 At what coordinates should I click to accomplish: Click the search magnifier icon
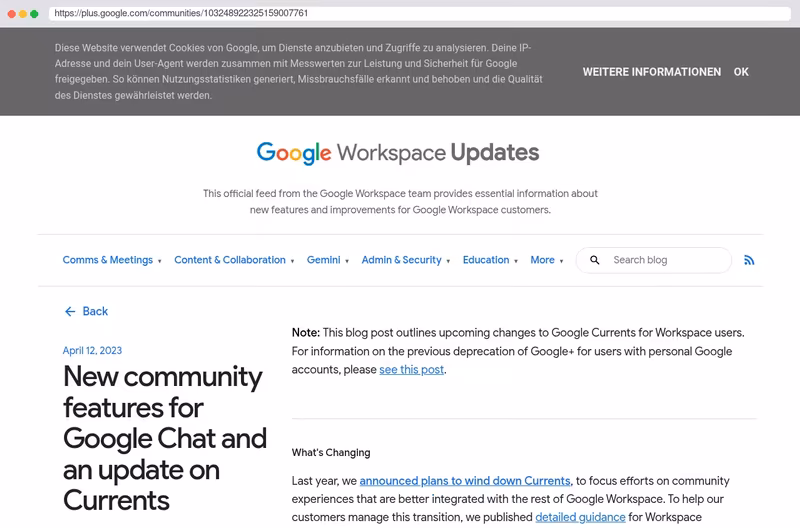pos(594,260)
